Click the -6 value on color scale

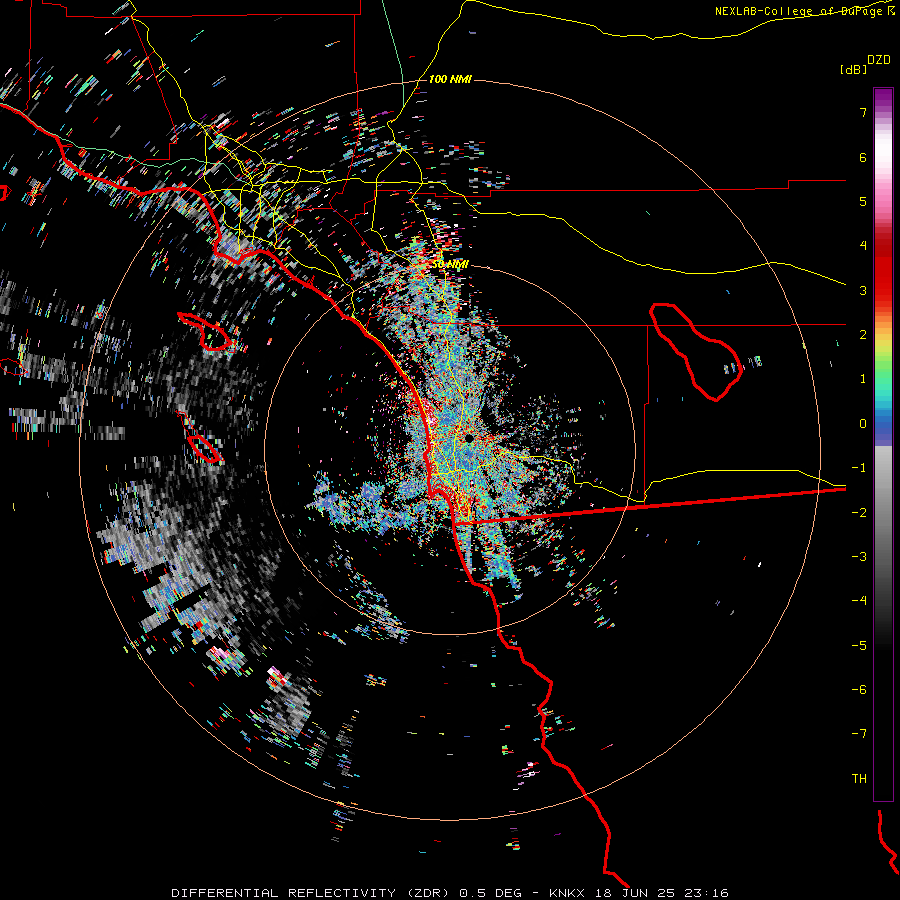tap(859, 690)
